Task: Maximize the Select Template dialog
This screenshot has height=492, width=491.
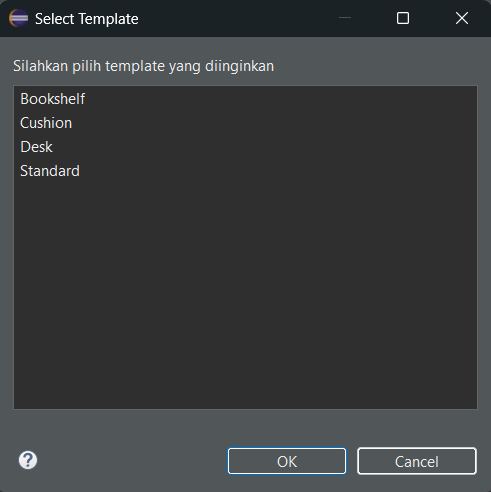Action: pos(403,18)
